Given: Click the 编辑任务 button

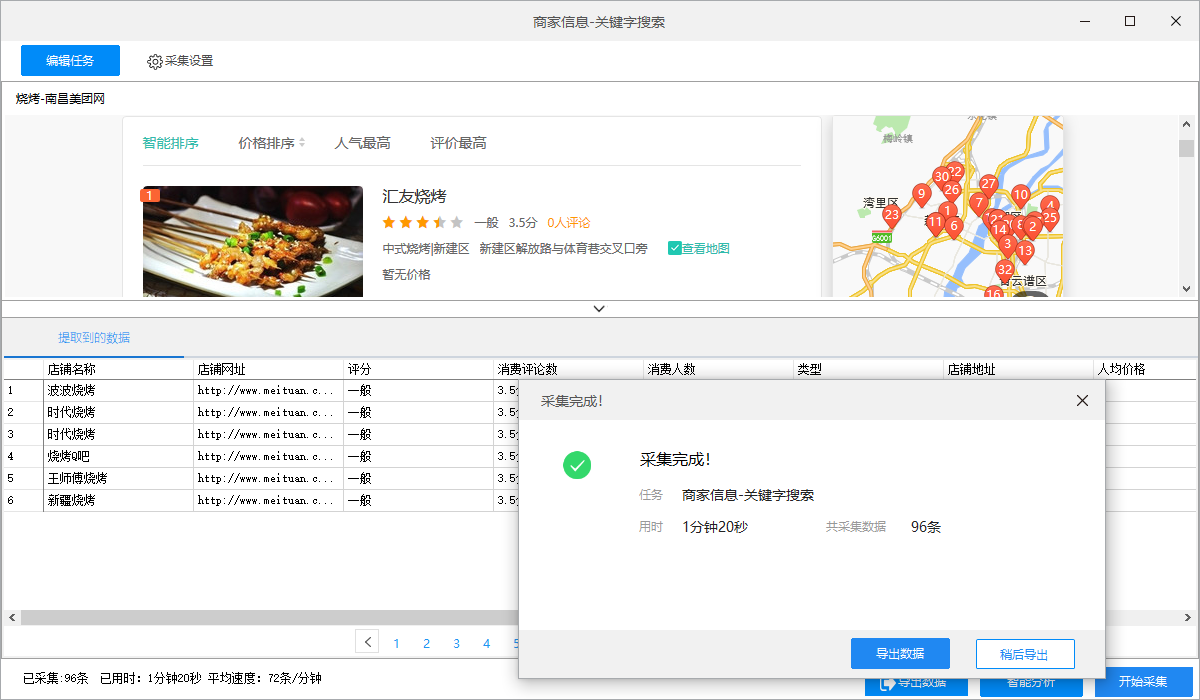Looking at the screenshot, I should (70, 61).
